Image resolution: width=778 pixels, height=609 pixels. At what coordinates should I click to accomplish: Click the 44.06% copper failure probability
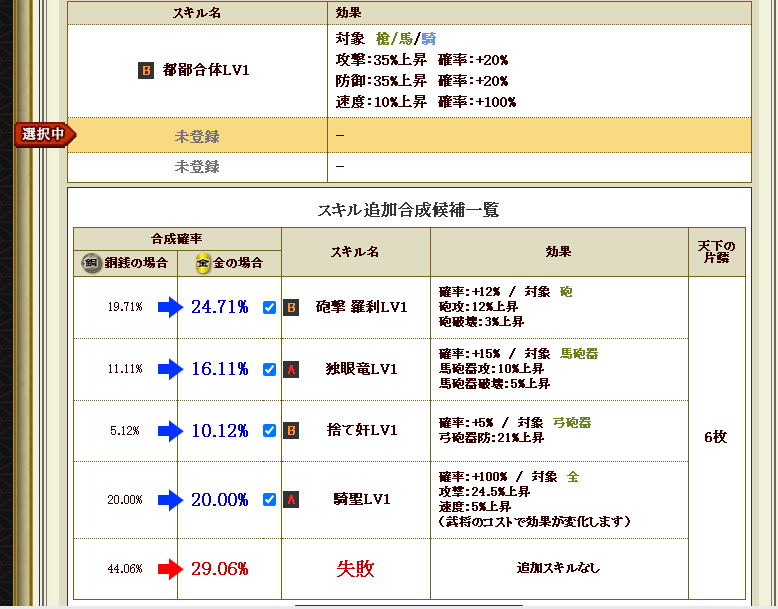click(125, 569)
